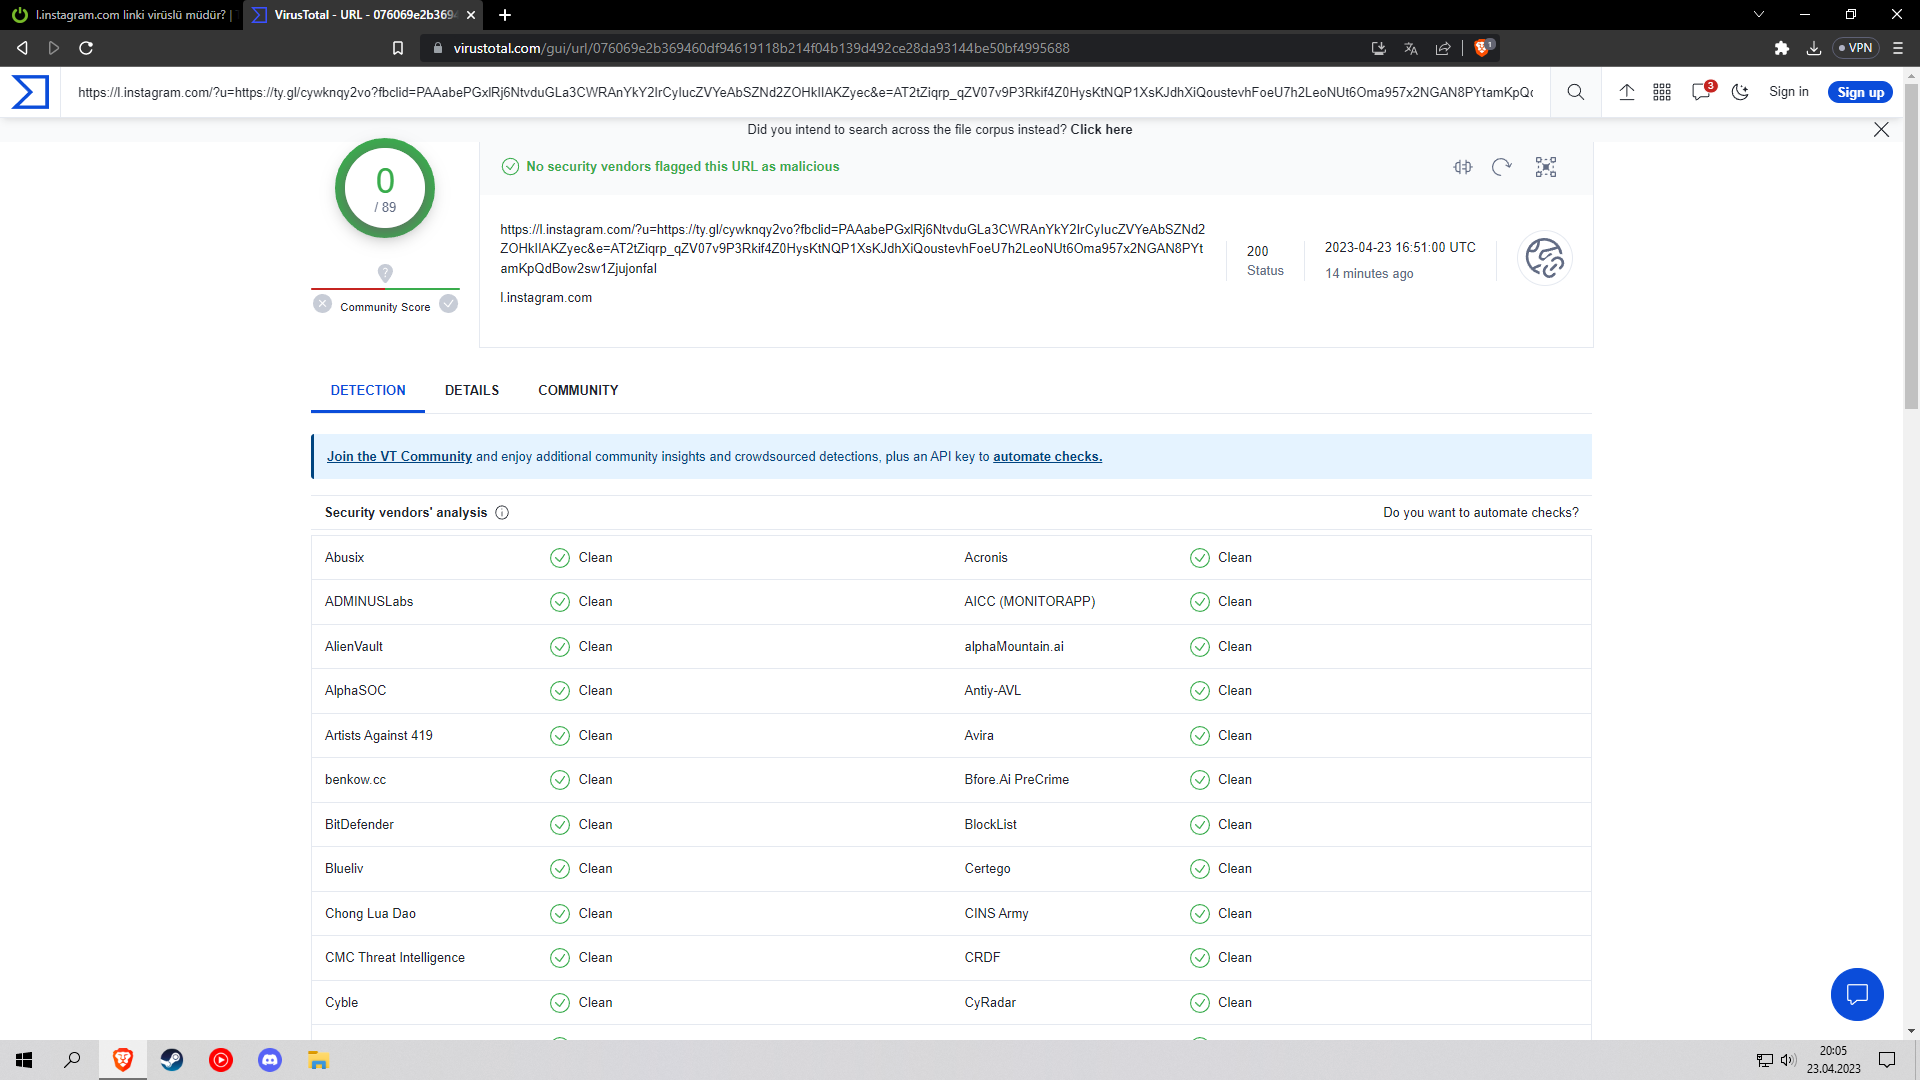Click the reanalyze refresh icon
Image resolution: width=1920 pixels, height=1080 pixels.
tap(1501, 167)
